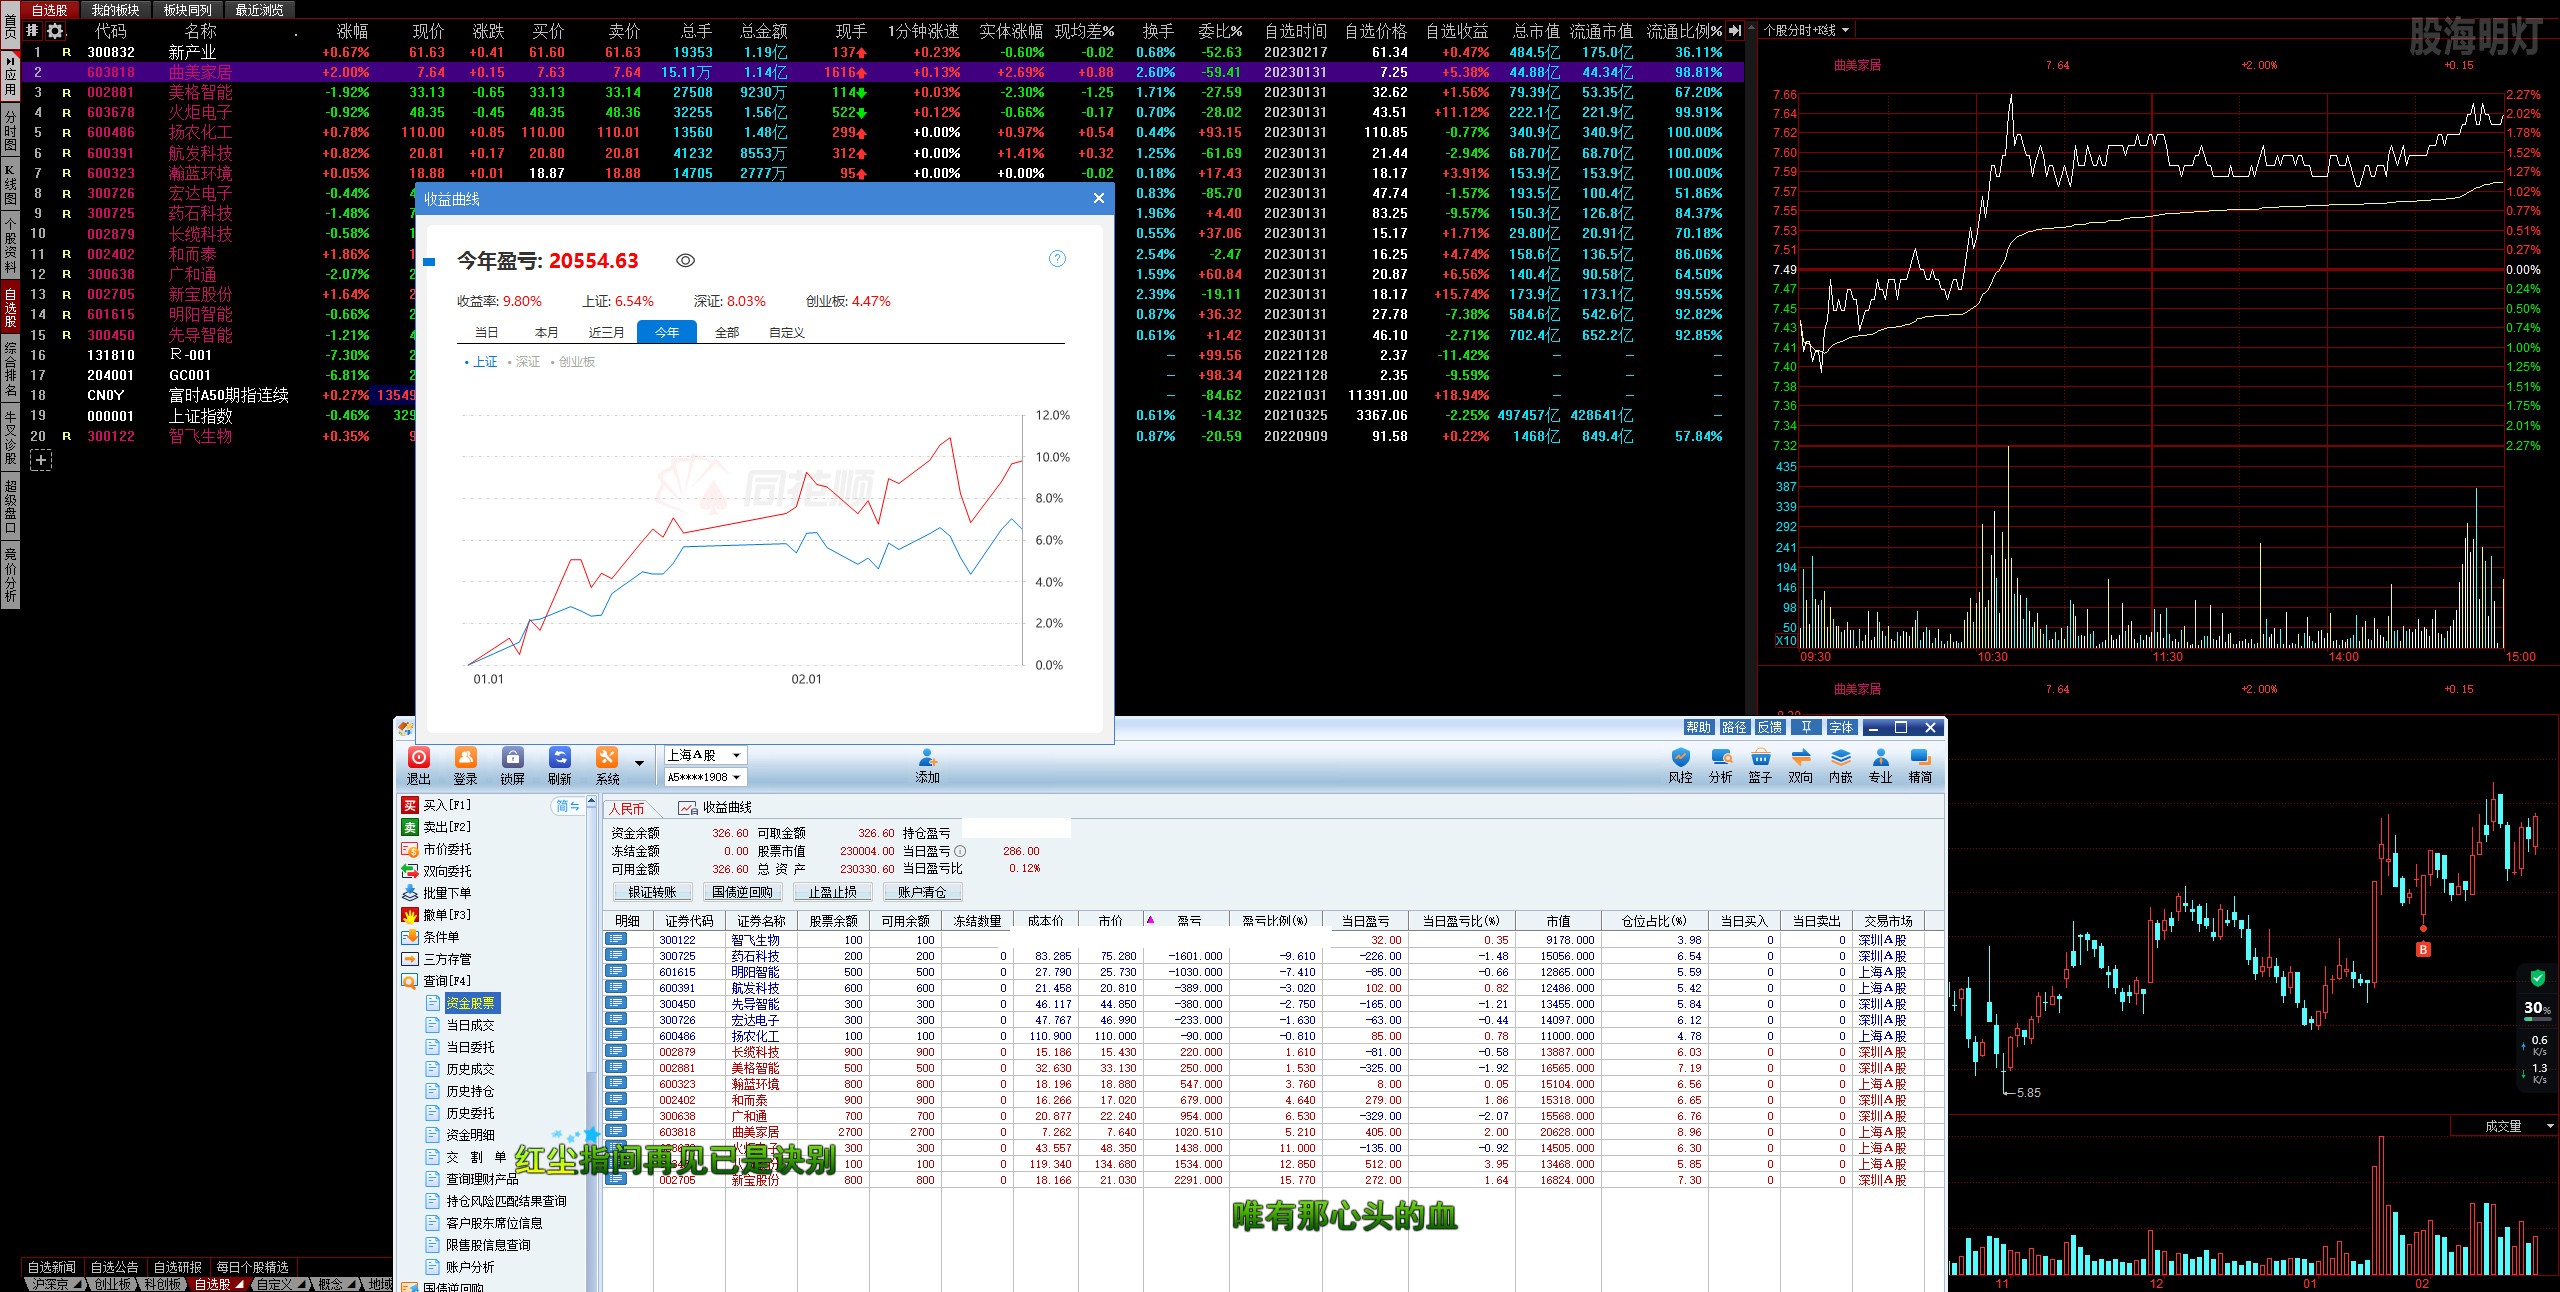Click the 银证转账 button
The width and height of the screenshot is (2560, 1292).
(652, 892)
